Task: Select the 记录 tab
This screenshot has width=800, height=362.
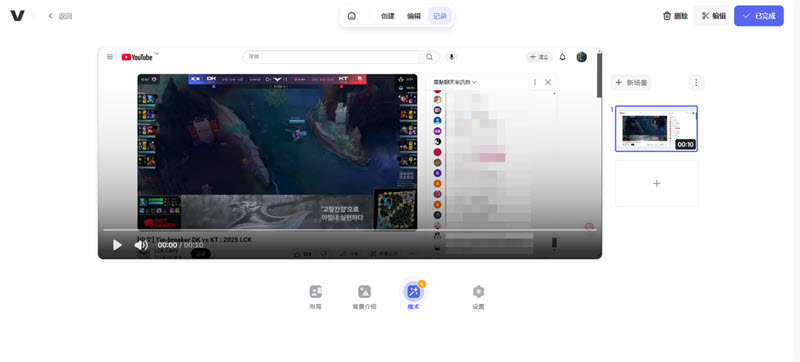Action: pos(440,16)
